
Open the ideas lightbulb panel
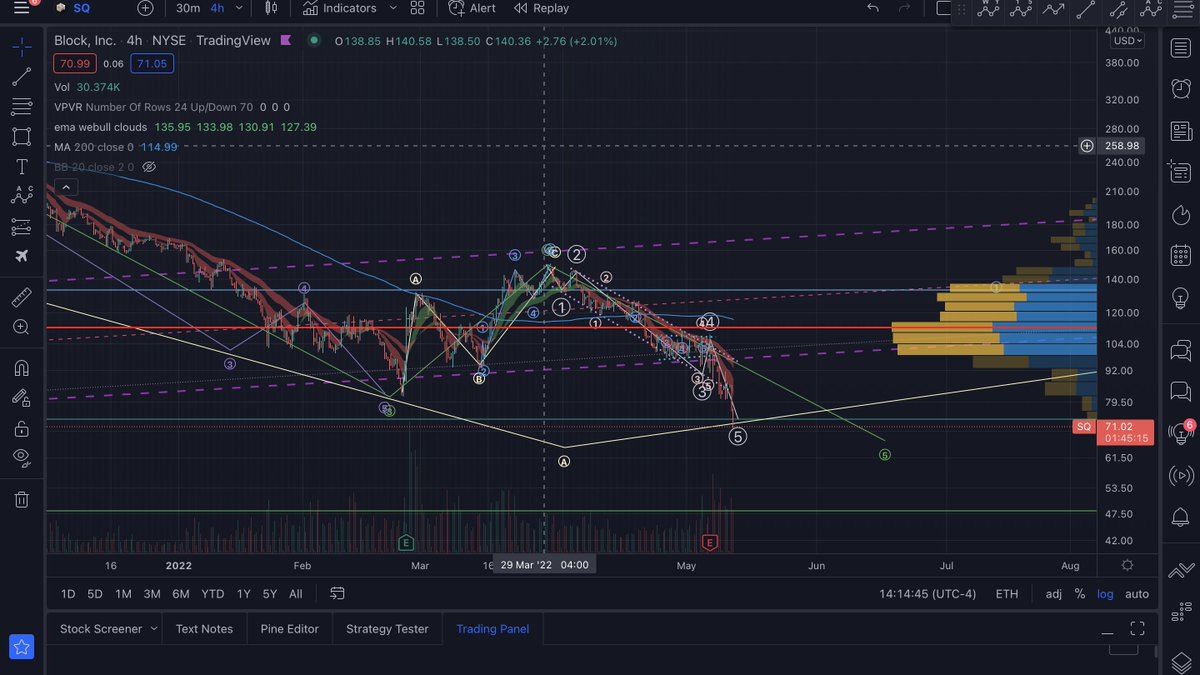pyautogui.click(x=1180, y=299)
